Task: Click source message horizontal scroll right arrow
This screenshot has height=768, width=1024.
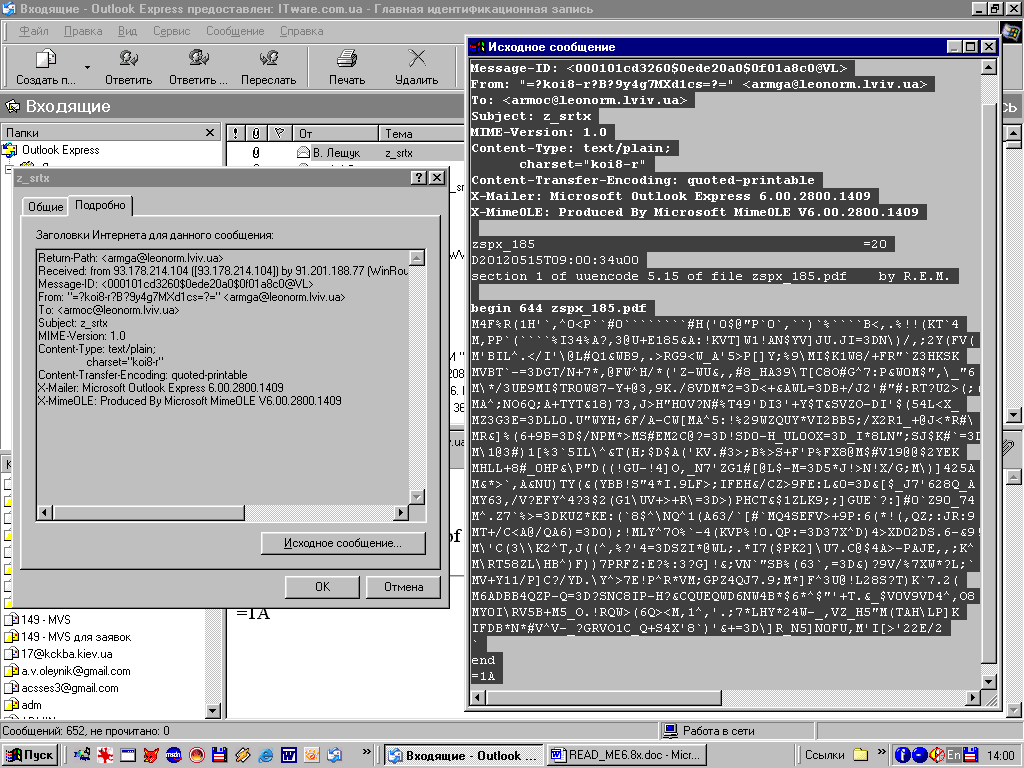Action: (x=973, y=697)
